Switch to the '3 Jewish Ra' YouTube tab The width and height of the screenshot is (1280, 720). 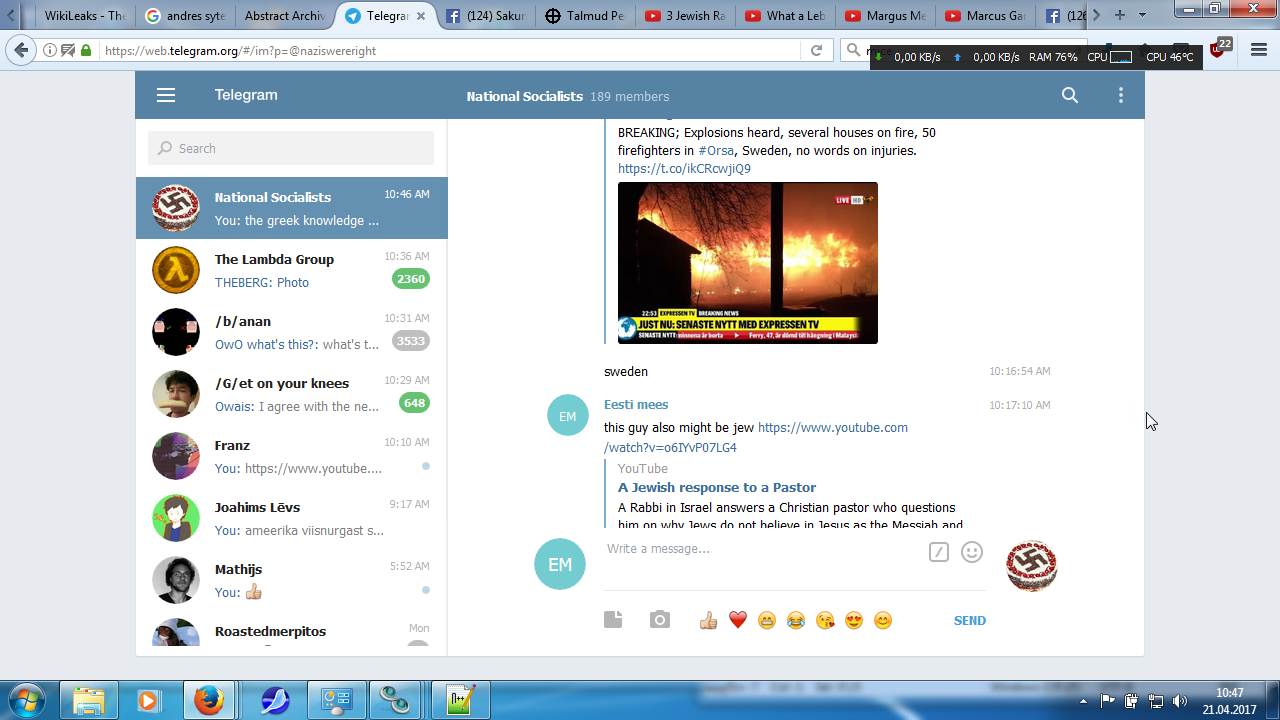click(x=685, y=15)
